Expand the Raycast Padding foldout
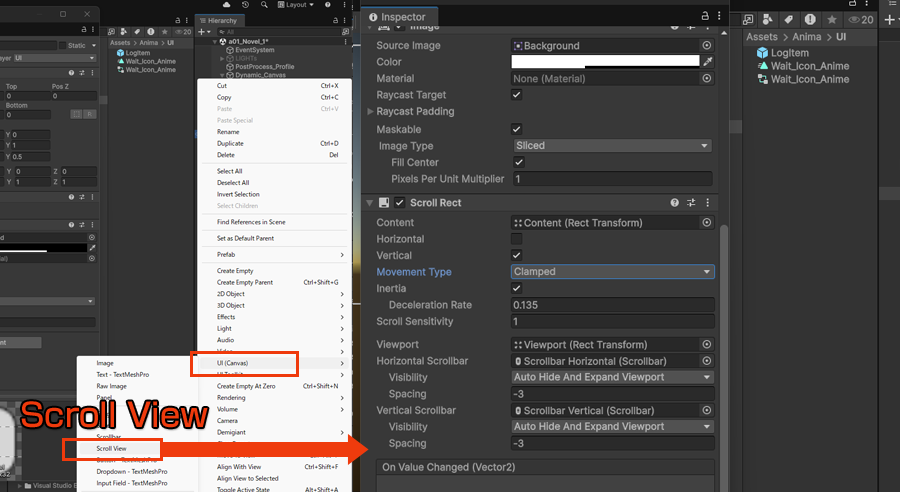The image size is (900, 492). tap(371, 112)
